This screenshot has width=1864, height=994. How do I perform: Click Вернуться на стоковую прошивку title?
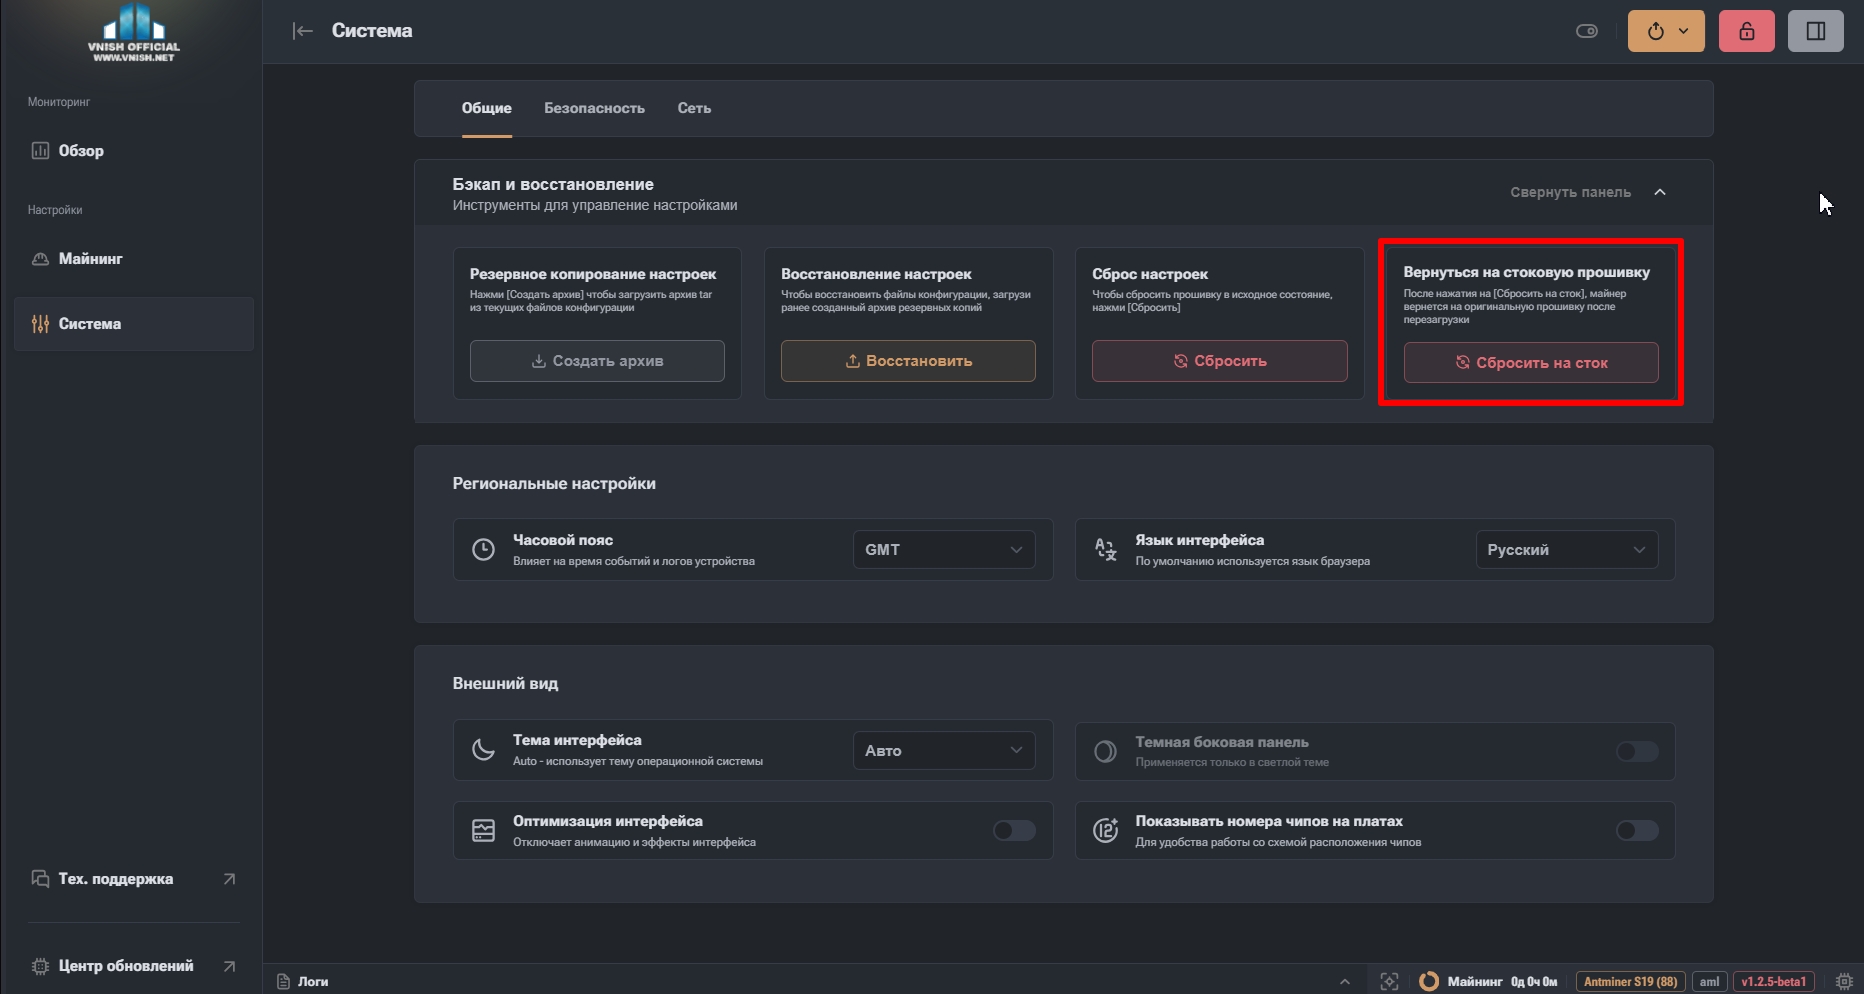point(1527,272)
